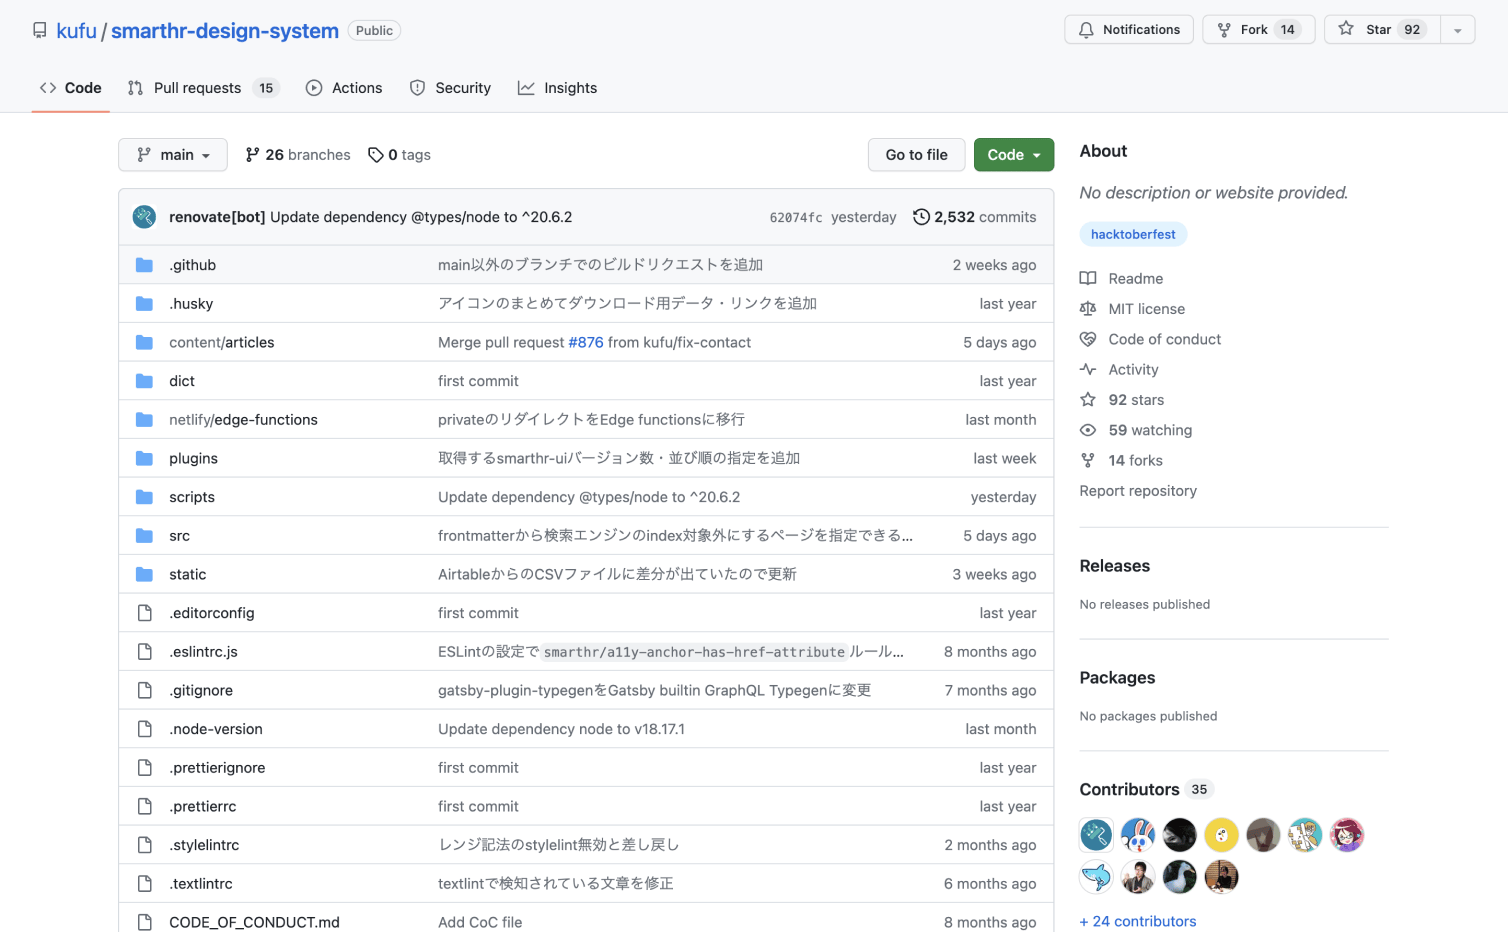This screenshot has height=932, width=1508.
Task: Open the Packages heading link
Action: point(1117,678)
